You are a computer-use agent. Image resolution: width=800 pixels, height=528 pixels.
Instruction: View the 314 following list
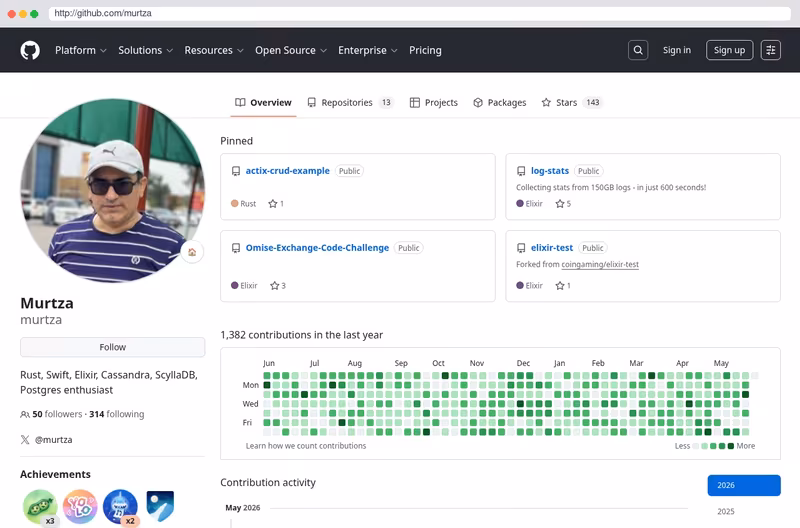117,414
